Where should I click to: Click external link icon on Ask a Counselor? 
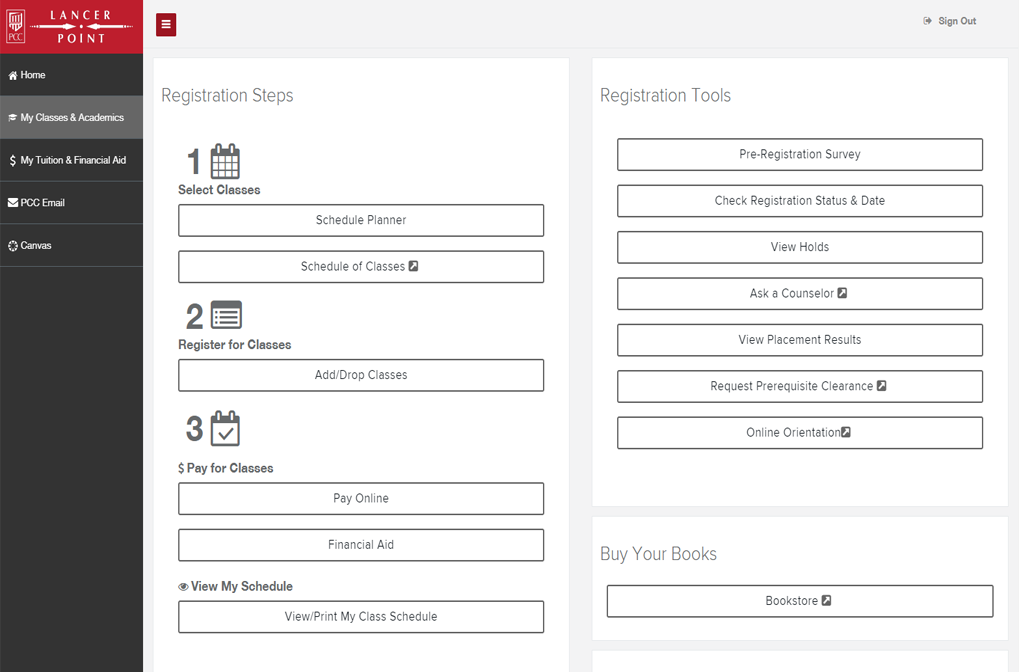pyautogui.click(x=842, y=293)
